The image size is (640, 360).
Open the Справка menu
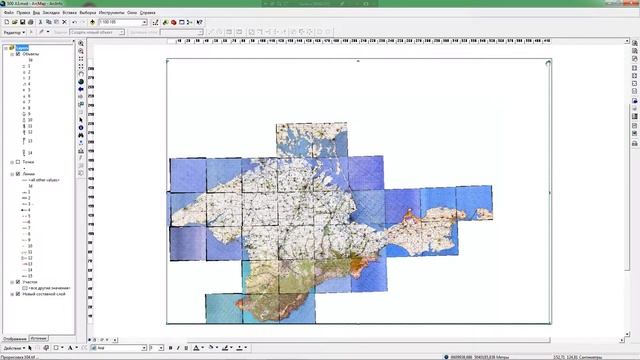click(x=147, y=13)
